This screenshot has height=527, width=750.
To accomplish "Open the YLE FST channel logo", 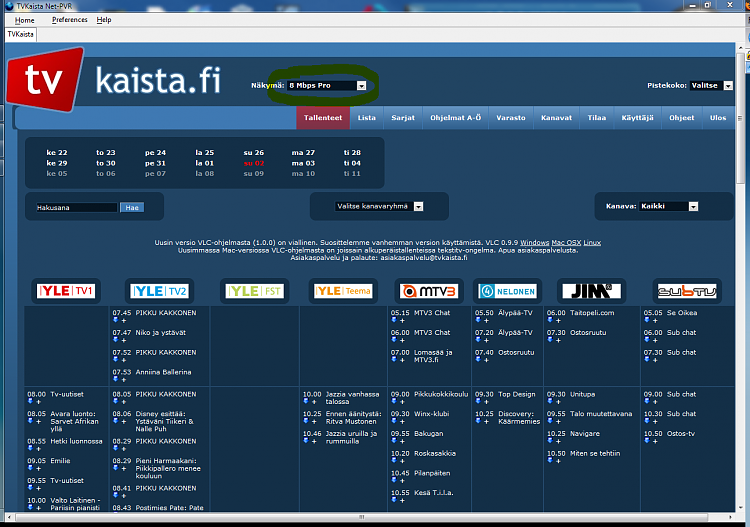I will click(x=254, y=291).
